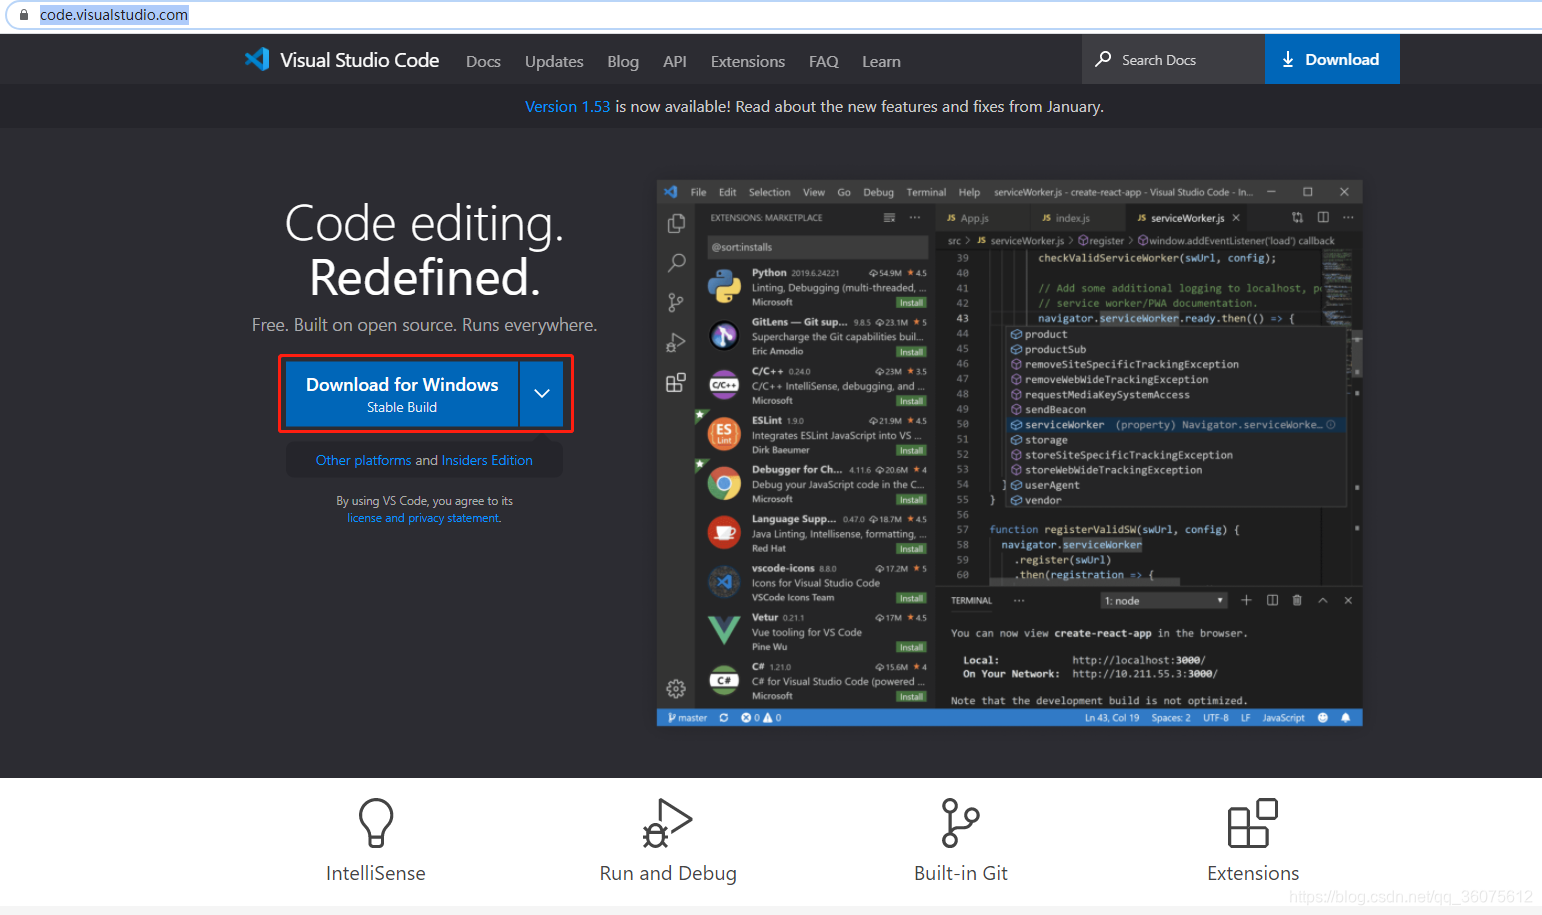Image resolution: width=1542 pixels, height=915 pixels.
Task: Open the Other platforms link
Action: (363, 460)
